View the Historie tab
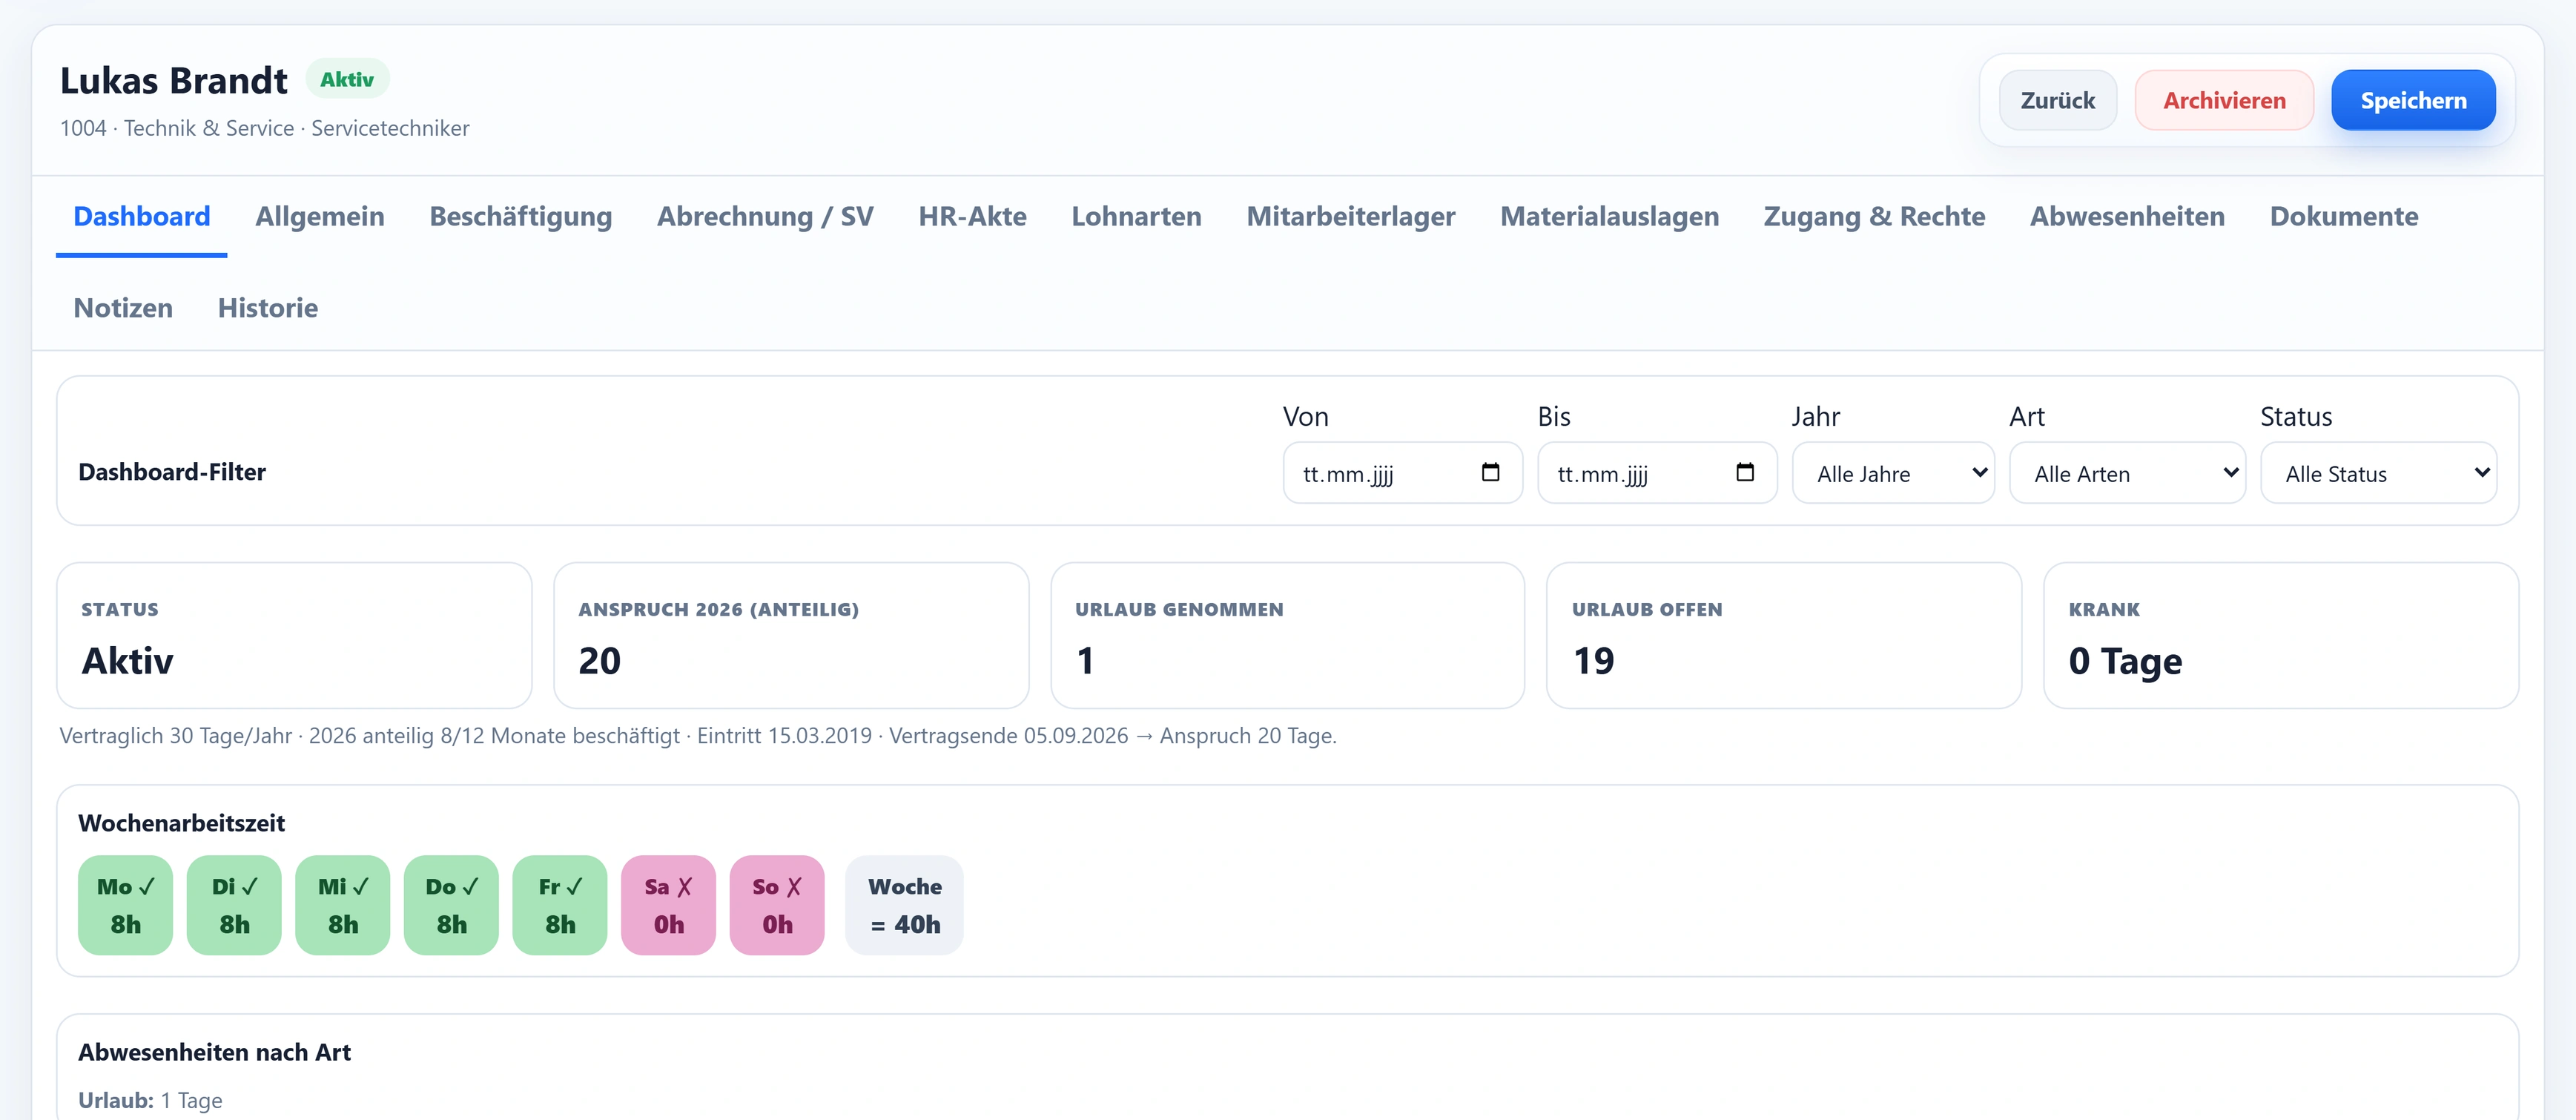The width and height of the screenshot is (2576, 1120). [268, 308]
